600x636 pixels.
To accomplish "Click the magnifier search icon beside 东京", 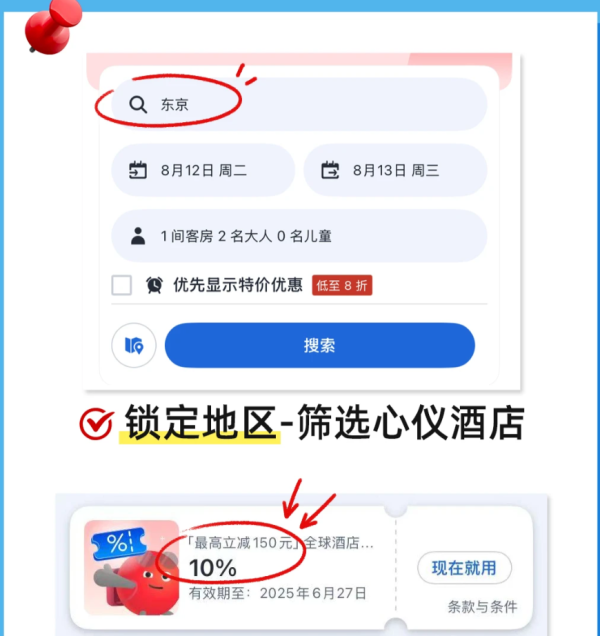I will pyautogui.click(x=138, y=105).
